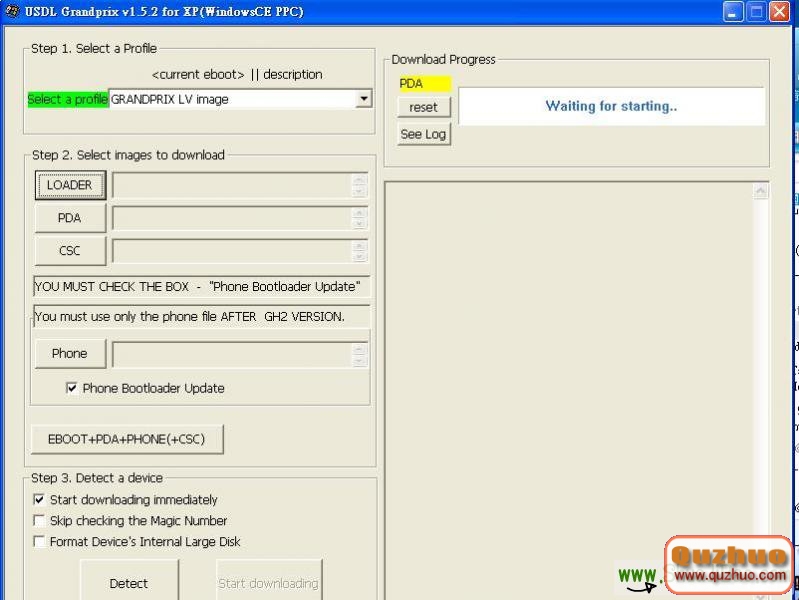This screenshot has height=600, width=799.
Task: Open the Select a profile dropdown arrow
Action: coord(363,98)
